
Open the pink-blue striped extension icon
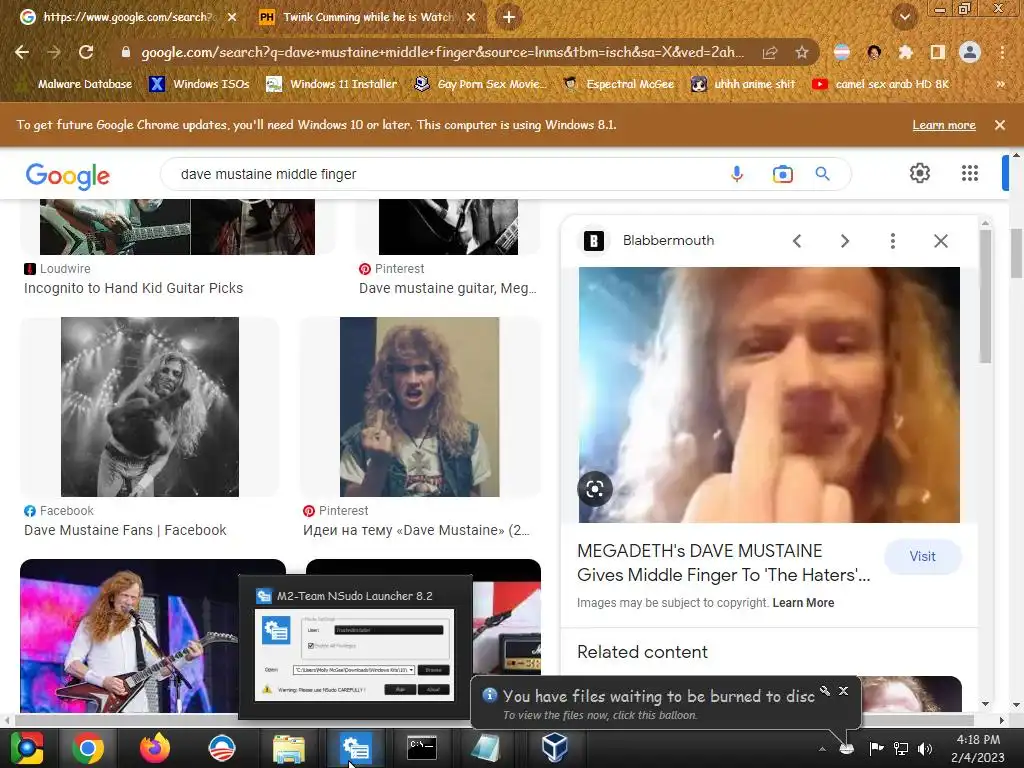(x=842, y=52)
